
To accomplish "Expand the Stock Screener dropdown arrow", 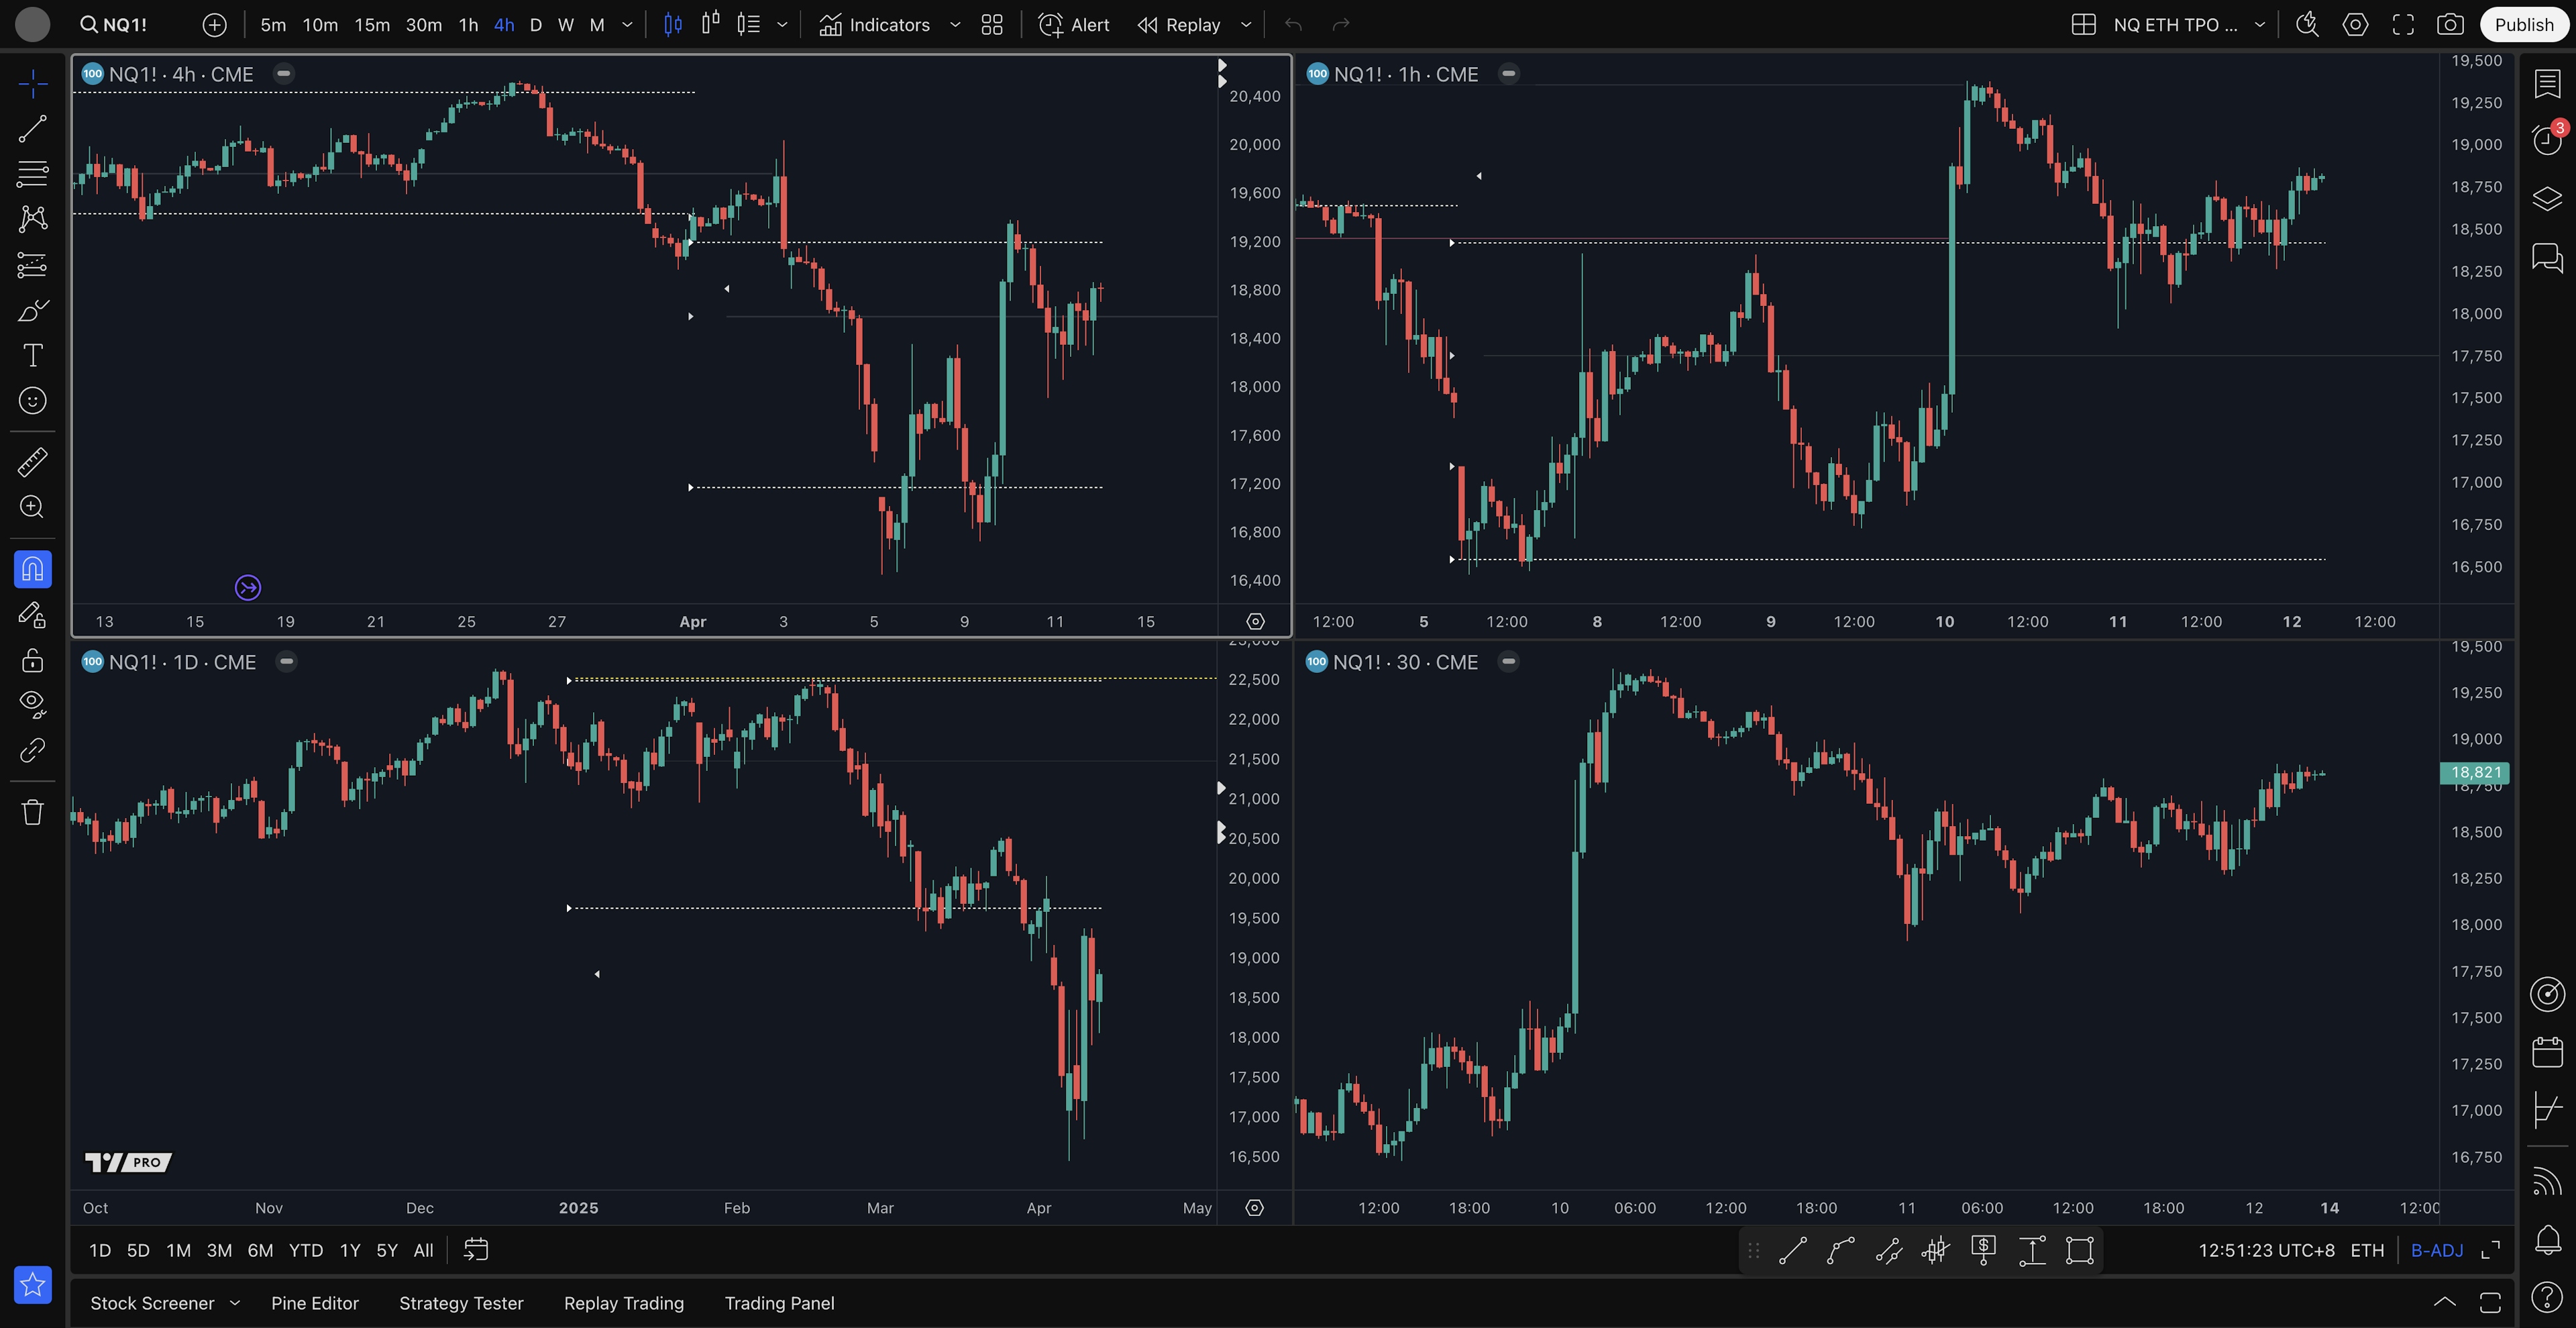I will tap(235, 1303).
